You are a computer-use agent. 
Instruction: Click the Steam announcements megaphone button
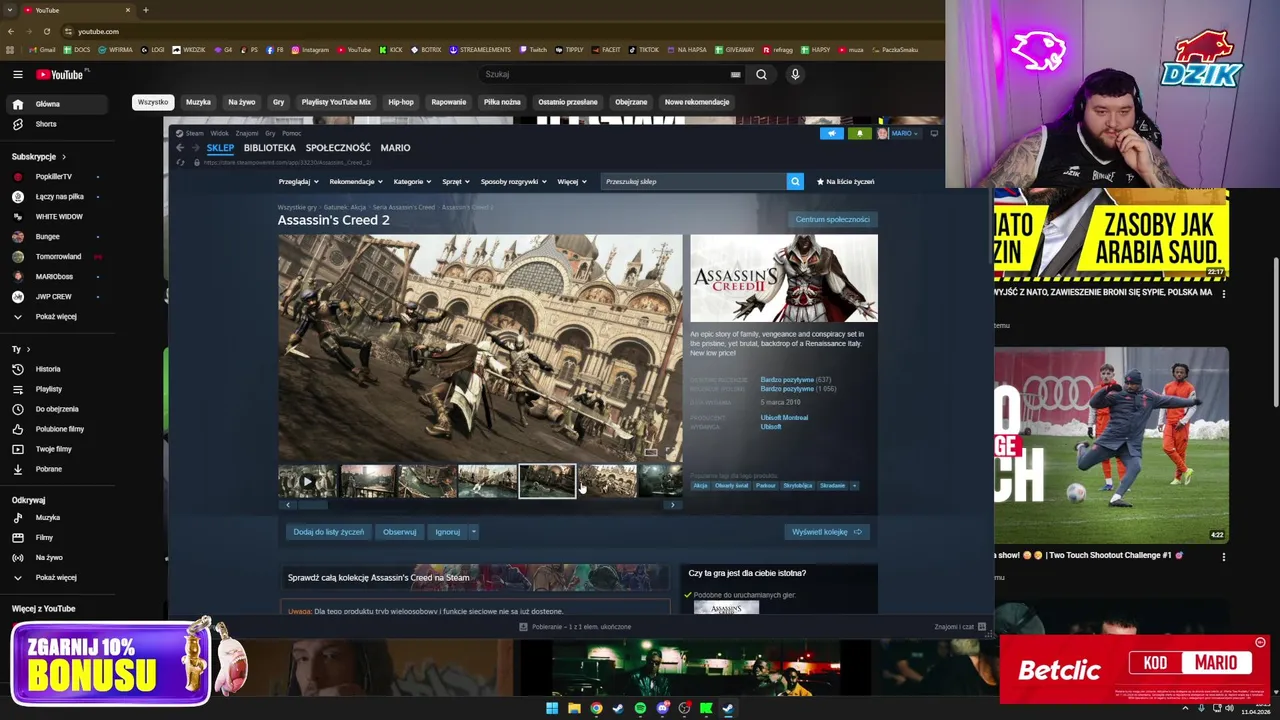831,133
